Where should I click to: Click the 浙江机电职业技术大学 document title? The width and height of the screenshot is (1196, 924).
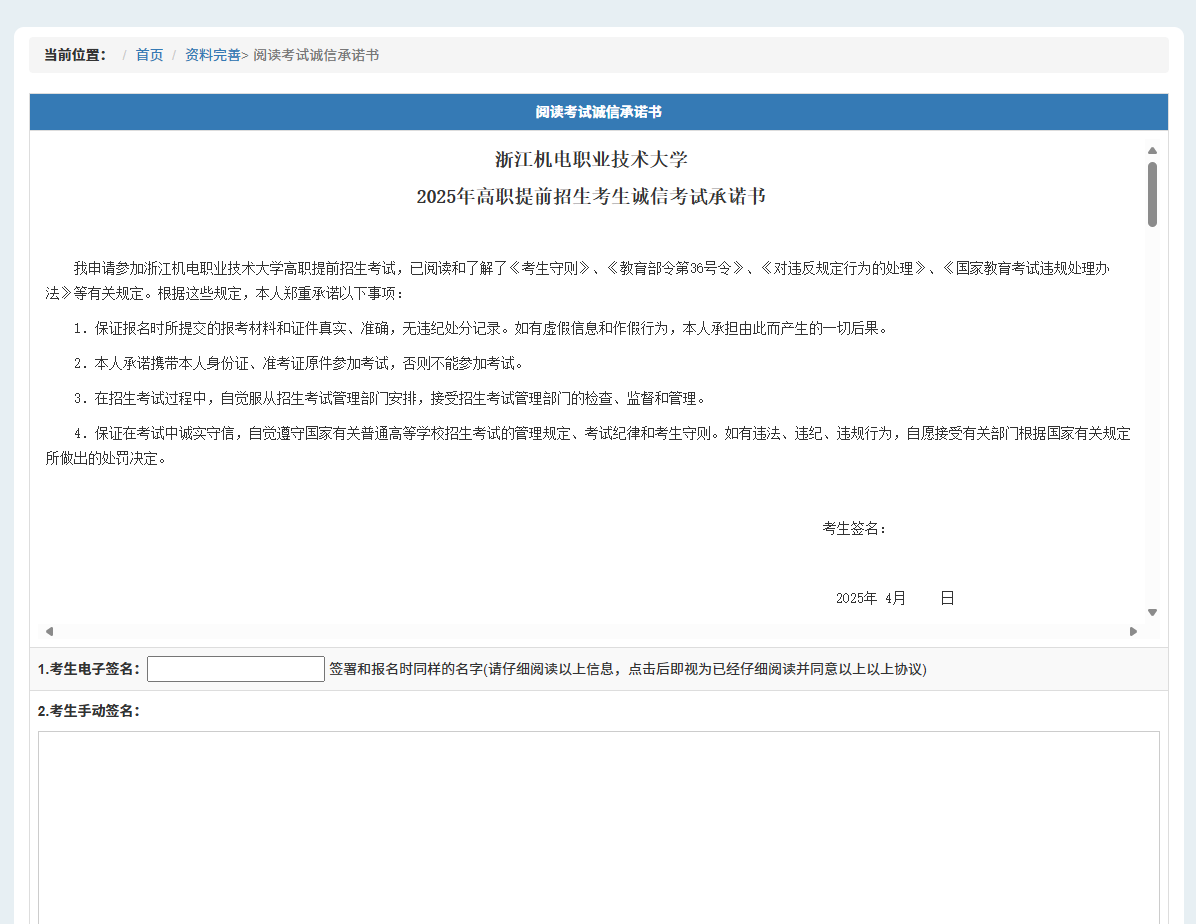pos(591,160)
